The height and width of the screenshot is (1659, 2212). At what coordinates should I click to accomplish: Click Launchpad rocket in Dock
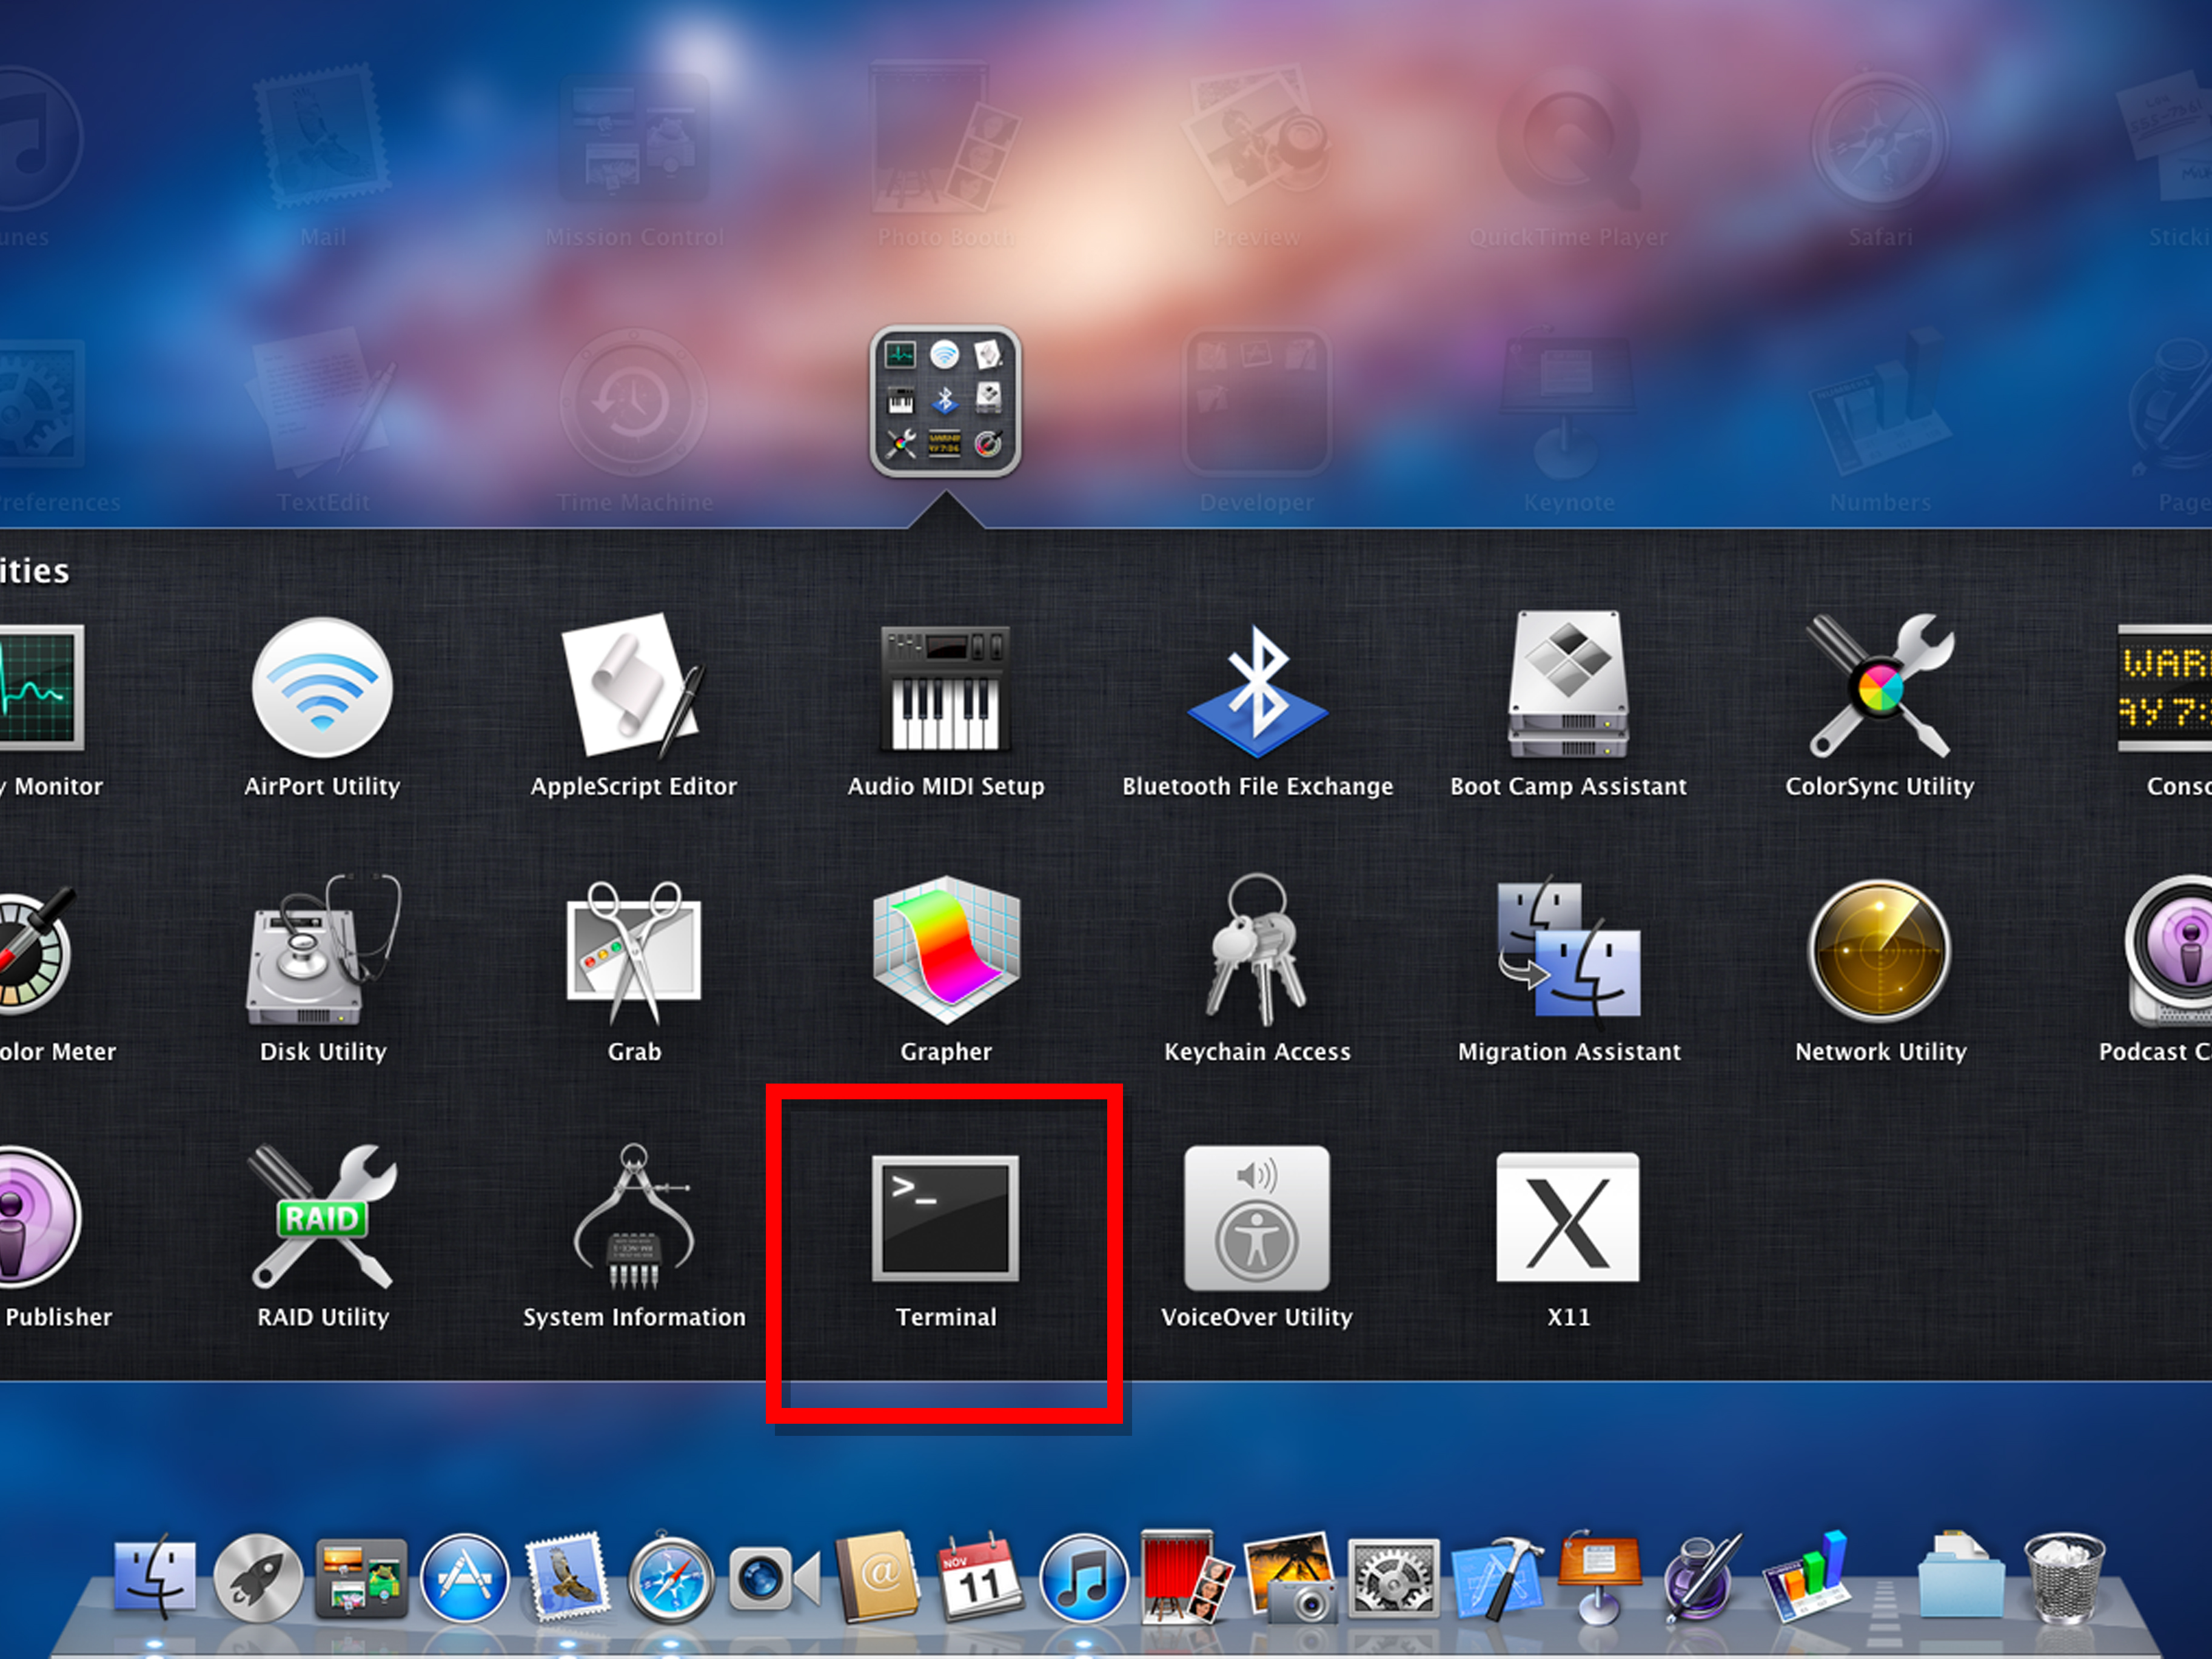coord(258,1577)
